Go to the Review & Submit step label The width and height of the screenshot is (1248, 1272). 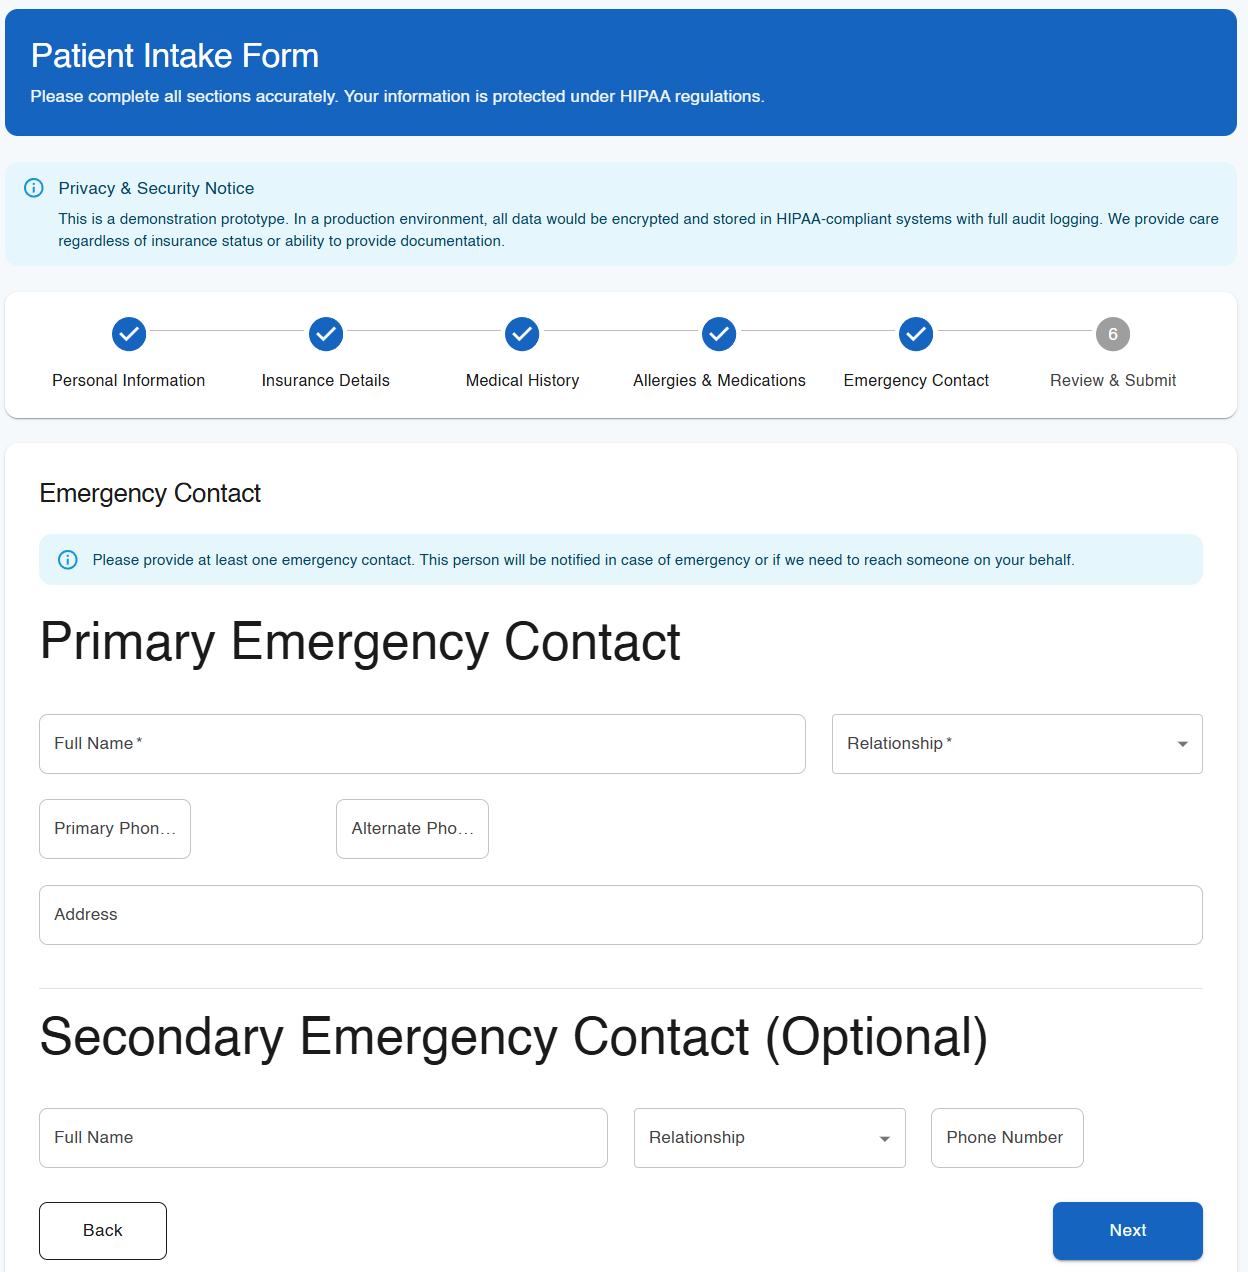click(x=1113, y=380)
